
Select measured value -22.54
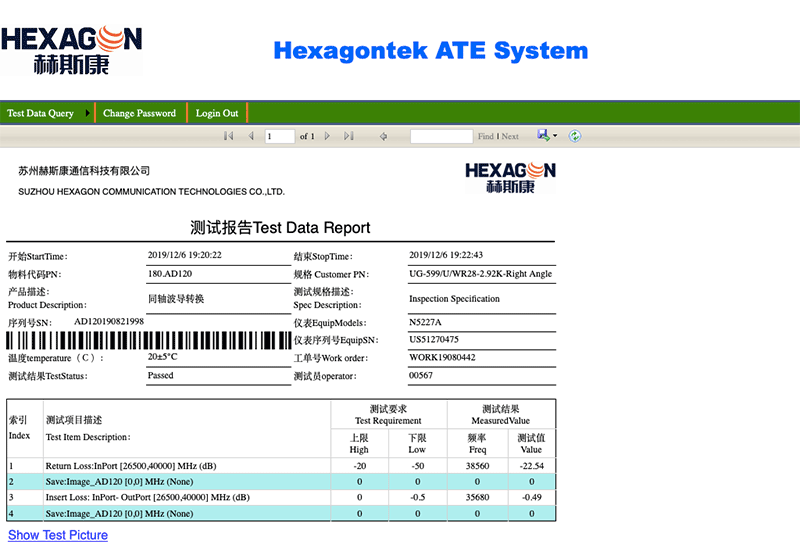(x=532, y=466)
